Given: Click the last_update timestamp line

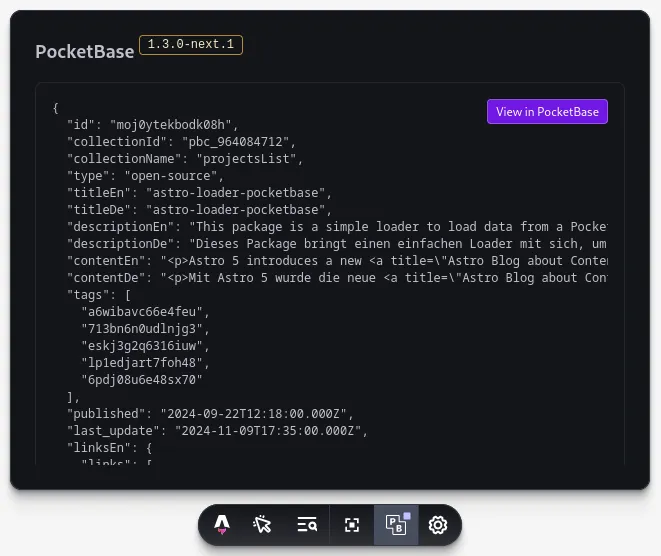Looking at the screenshot, I should (217, 431).
